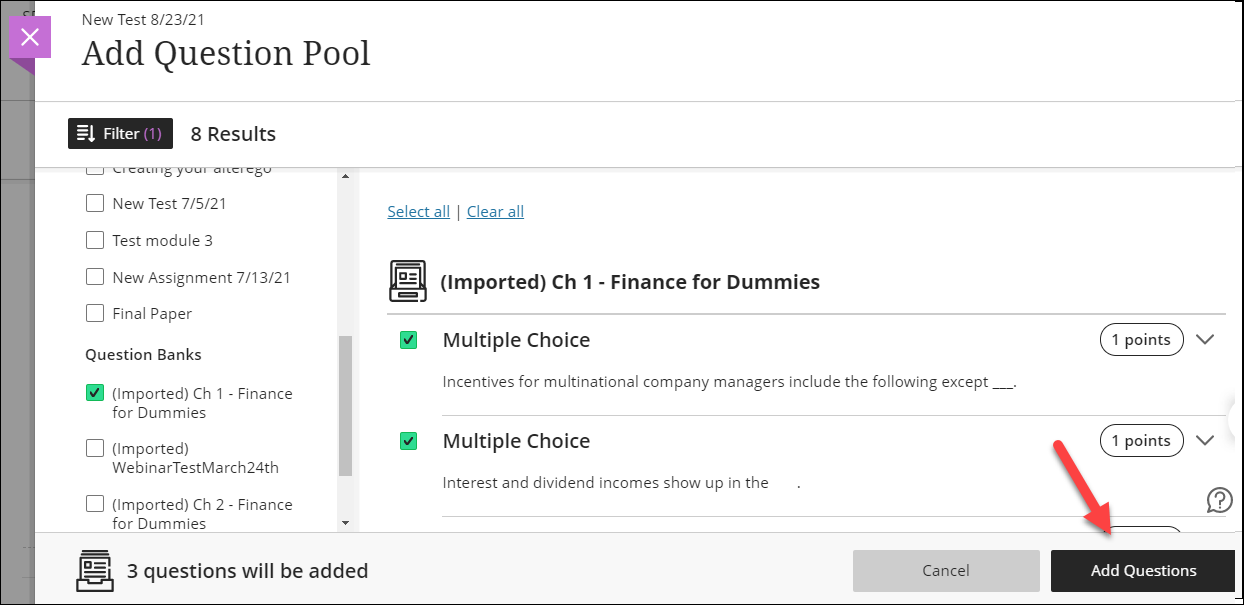Uncheck the (Imported) Ch 1 - Finance for Dummies bank
1244x605 pixels.
[x=95, y=393]
